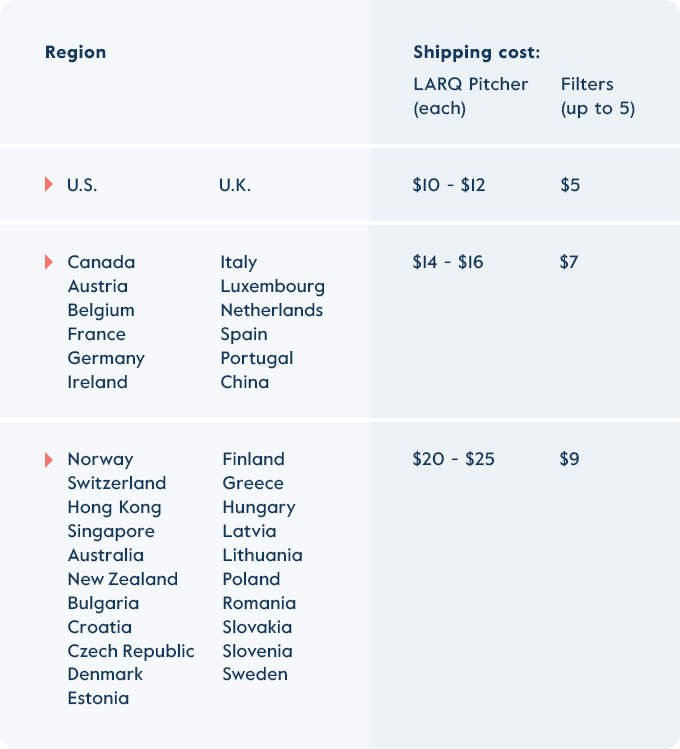Click the $5 filters shipping cost

click(570, 185)
